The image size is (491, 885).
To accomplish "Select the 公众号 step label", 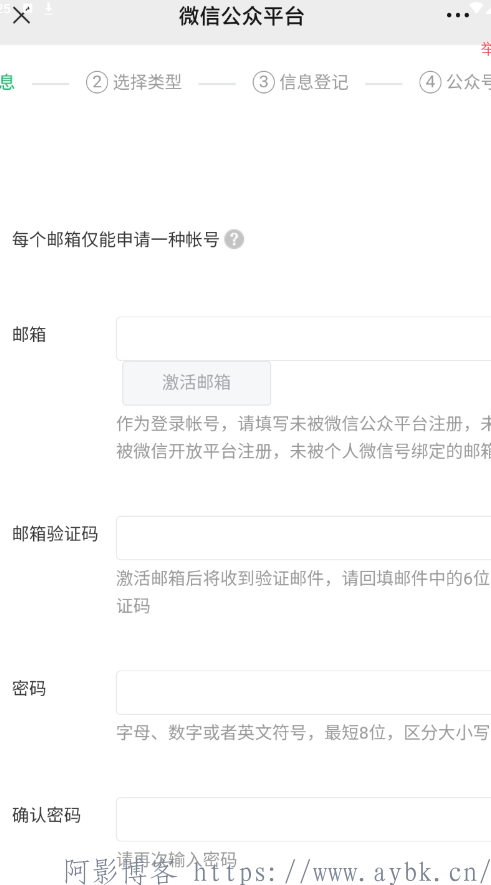I will click(468, 82).
